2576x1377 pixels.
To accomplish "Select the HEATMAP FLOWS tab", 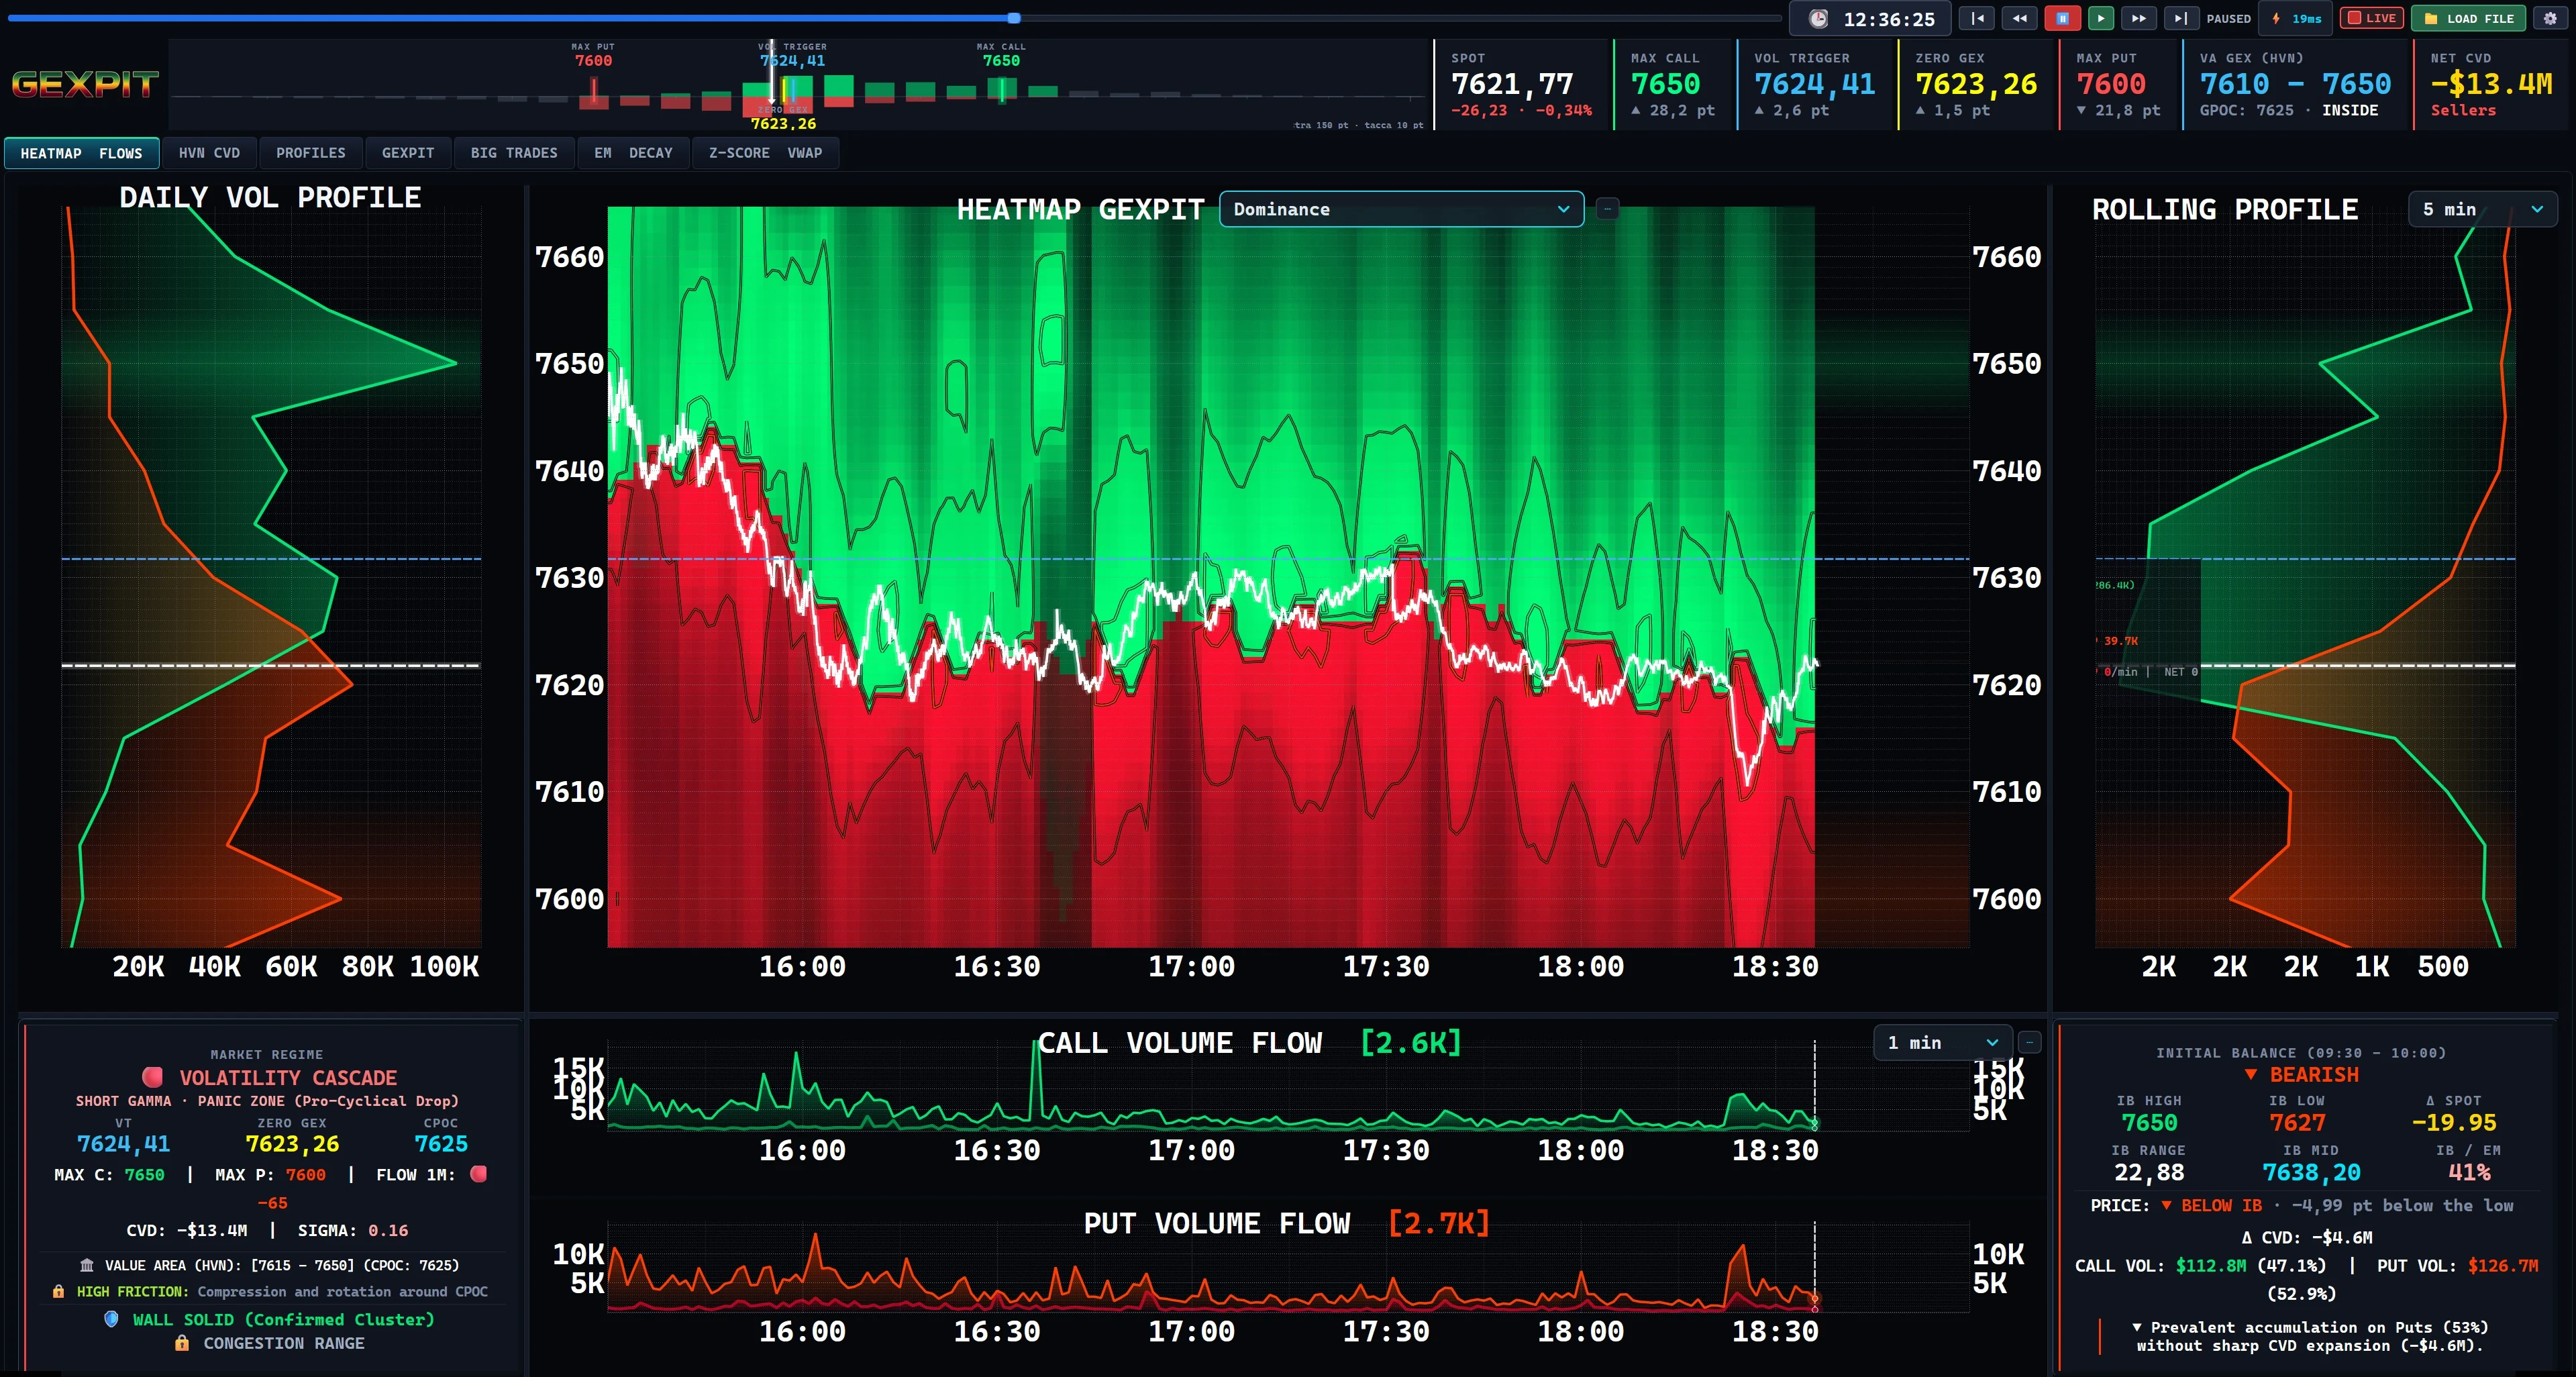I will [81, 153].
